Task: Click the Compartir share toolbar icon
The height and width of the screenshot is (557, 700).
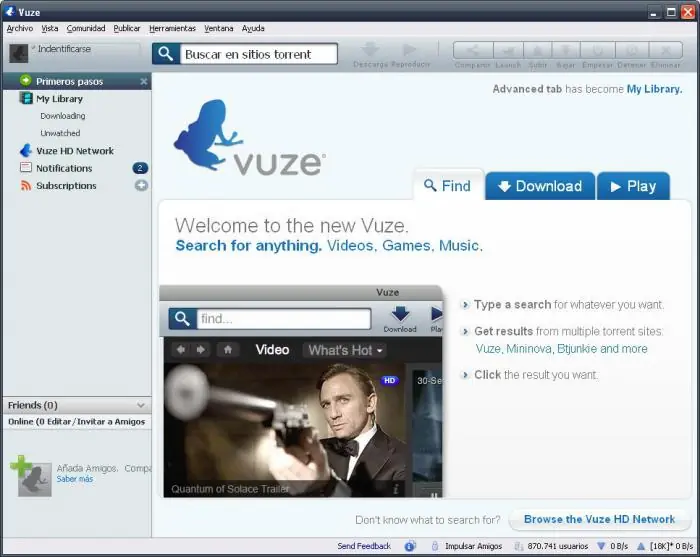Action: pyautogui.click(x=473, y=50)
